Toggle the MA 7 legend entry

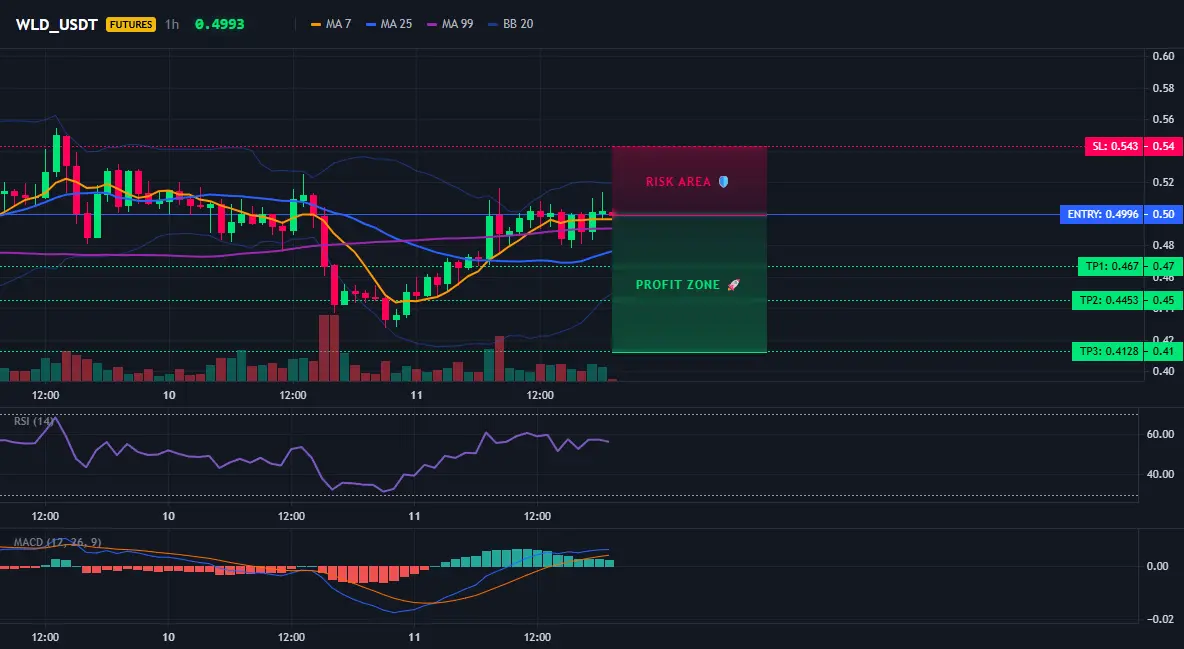point(331,24)
